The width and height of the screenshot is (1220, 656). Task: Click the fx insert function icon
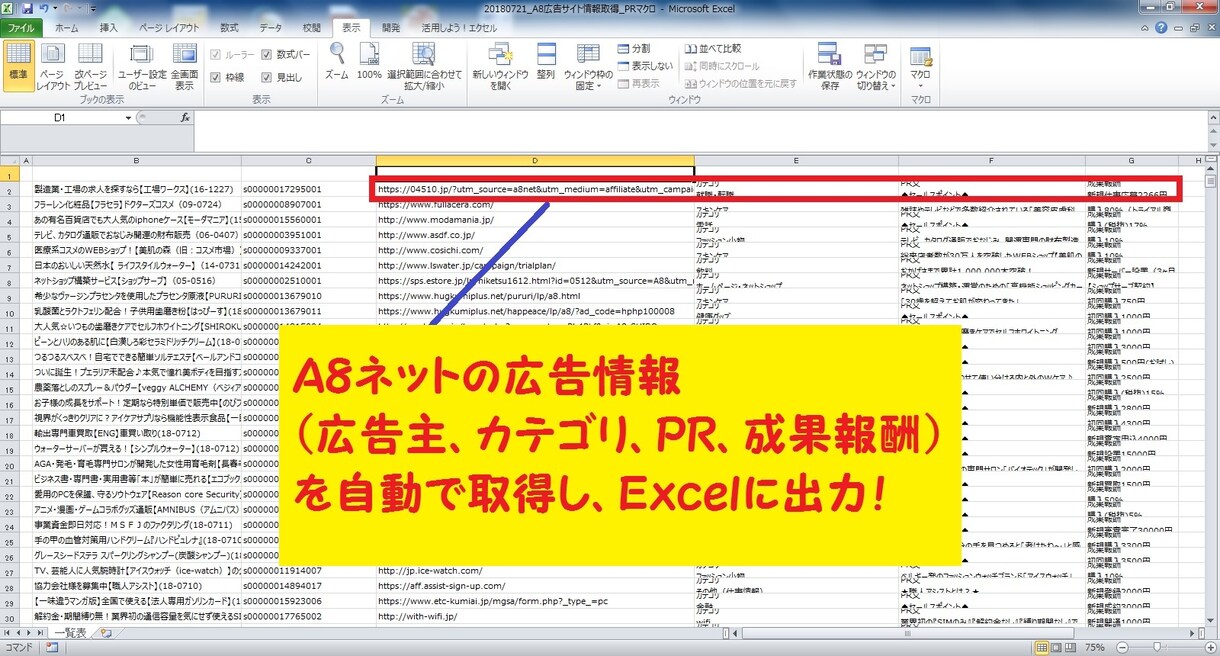(185, 117)
